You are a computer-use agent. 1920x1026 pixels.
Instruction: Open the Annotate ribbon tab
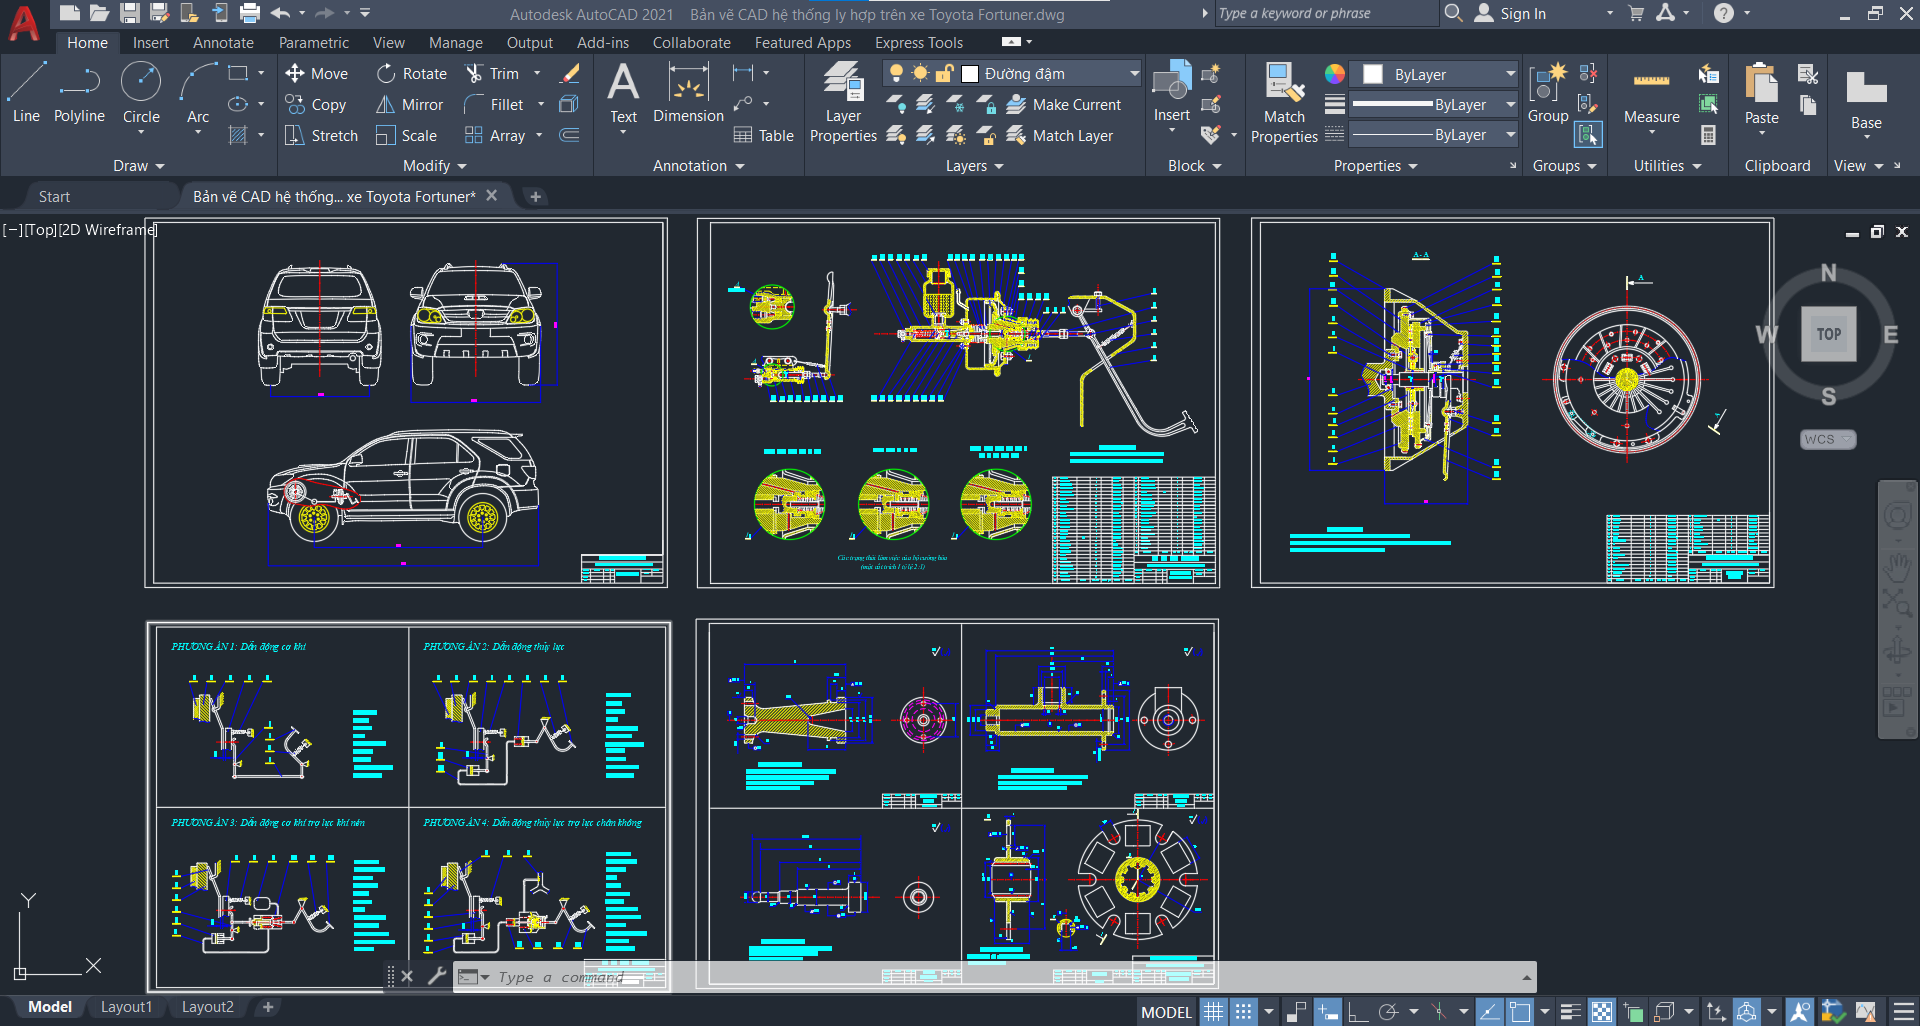point(223,42)
